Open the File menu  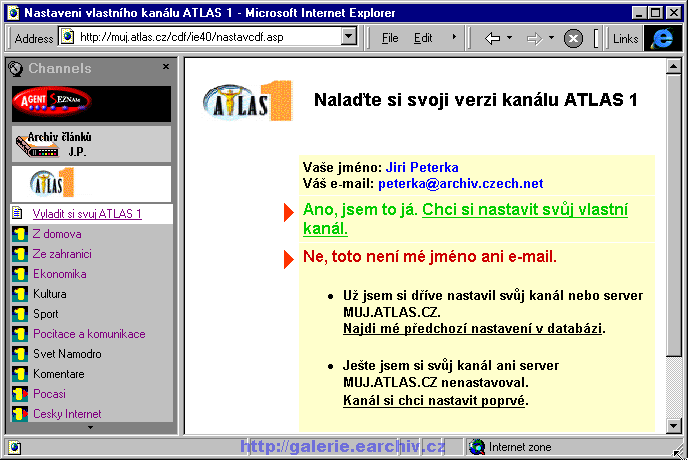tap(390, 38)
